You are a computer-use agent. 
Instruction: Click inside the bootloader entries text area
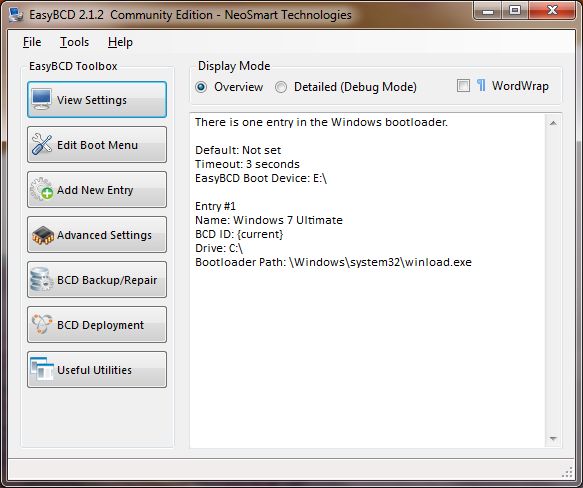click(367, 281)
